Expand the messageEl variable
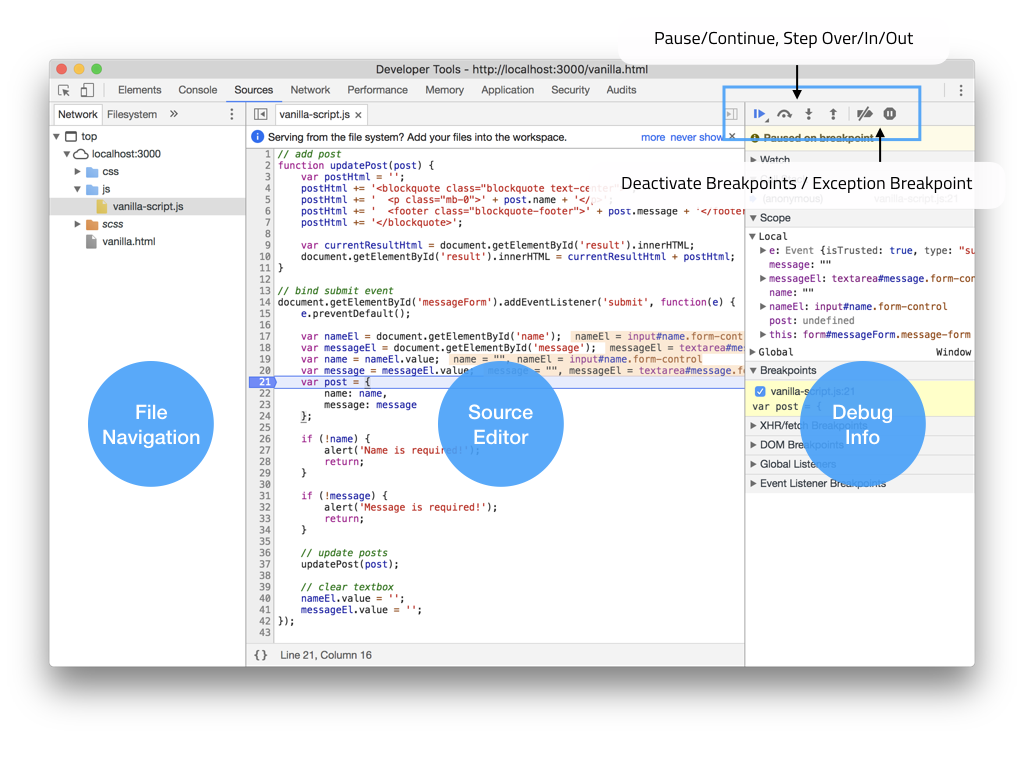This screenshot has height=768, width=1024. click(763, 278)
